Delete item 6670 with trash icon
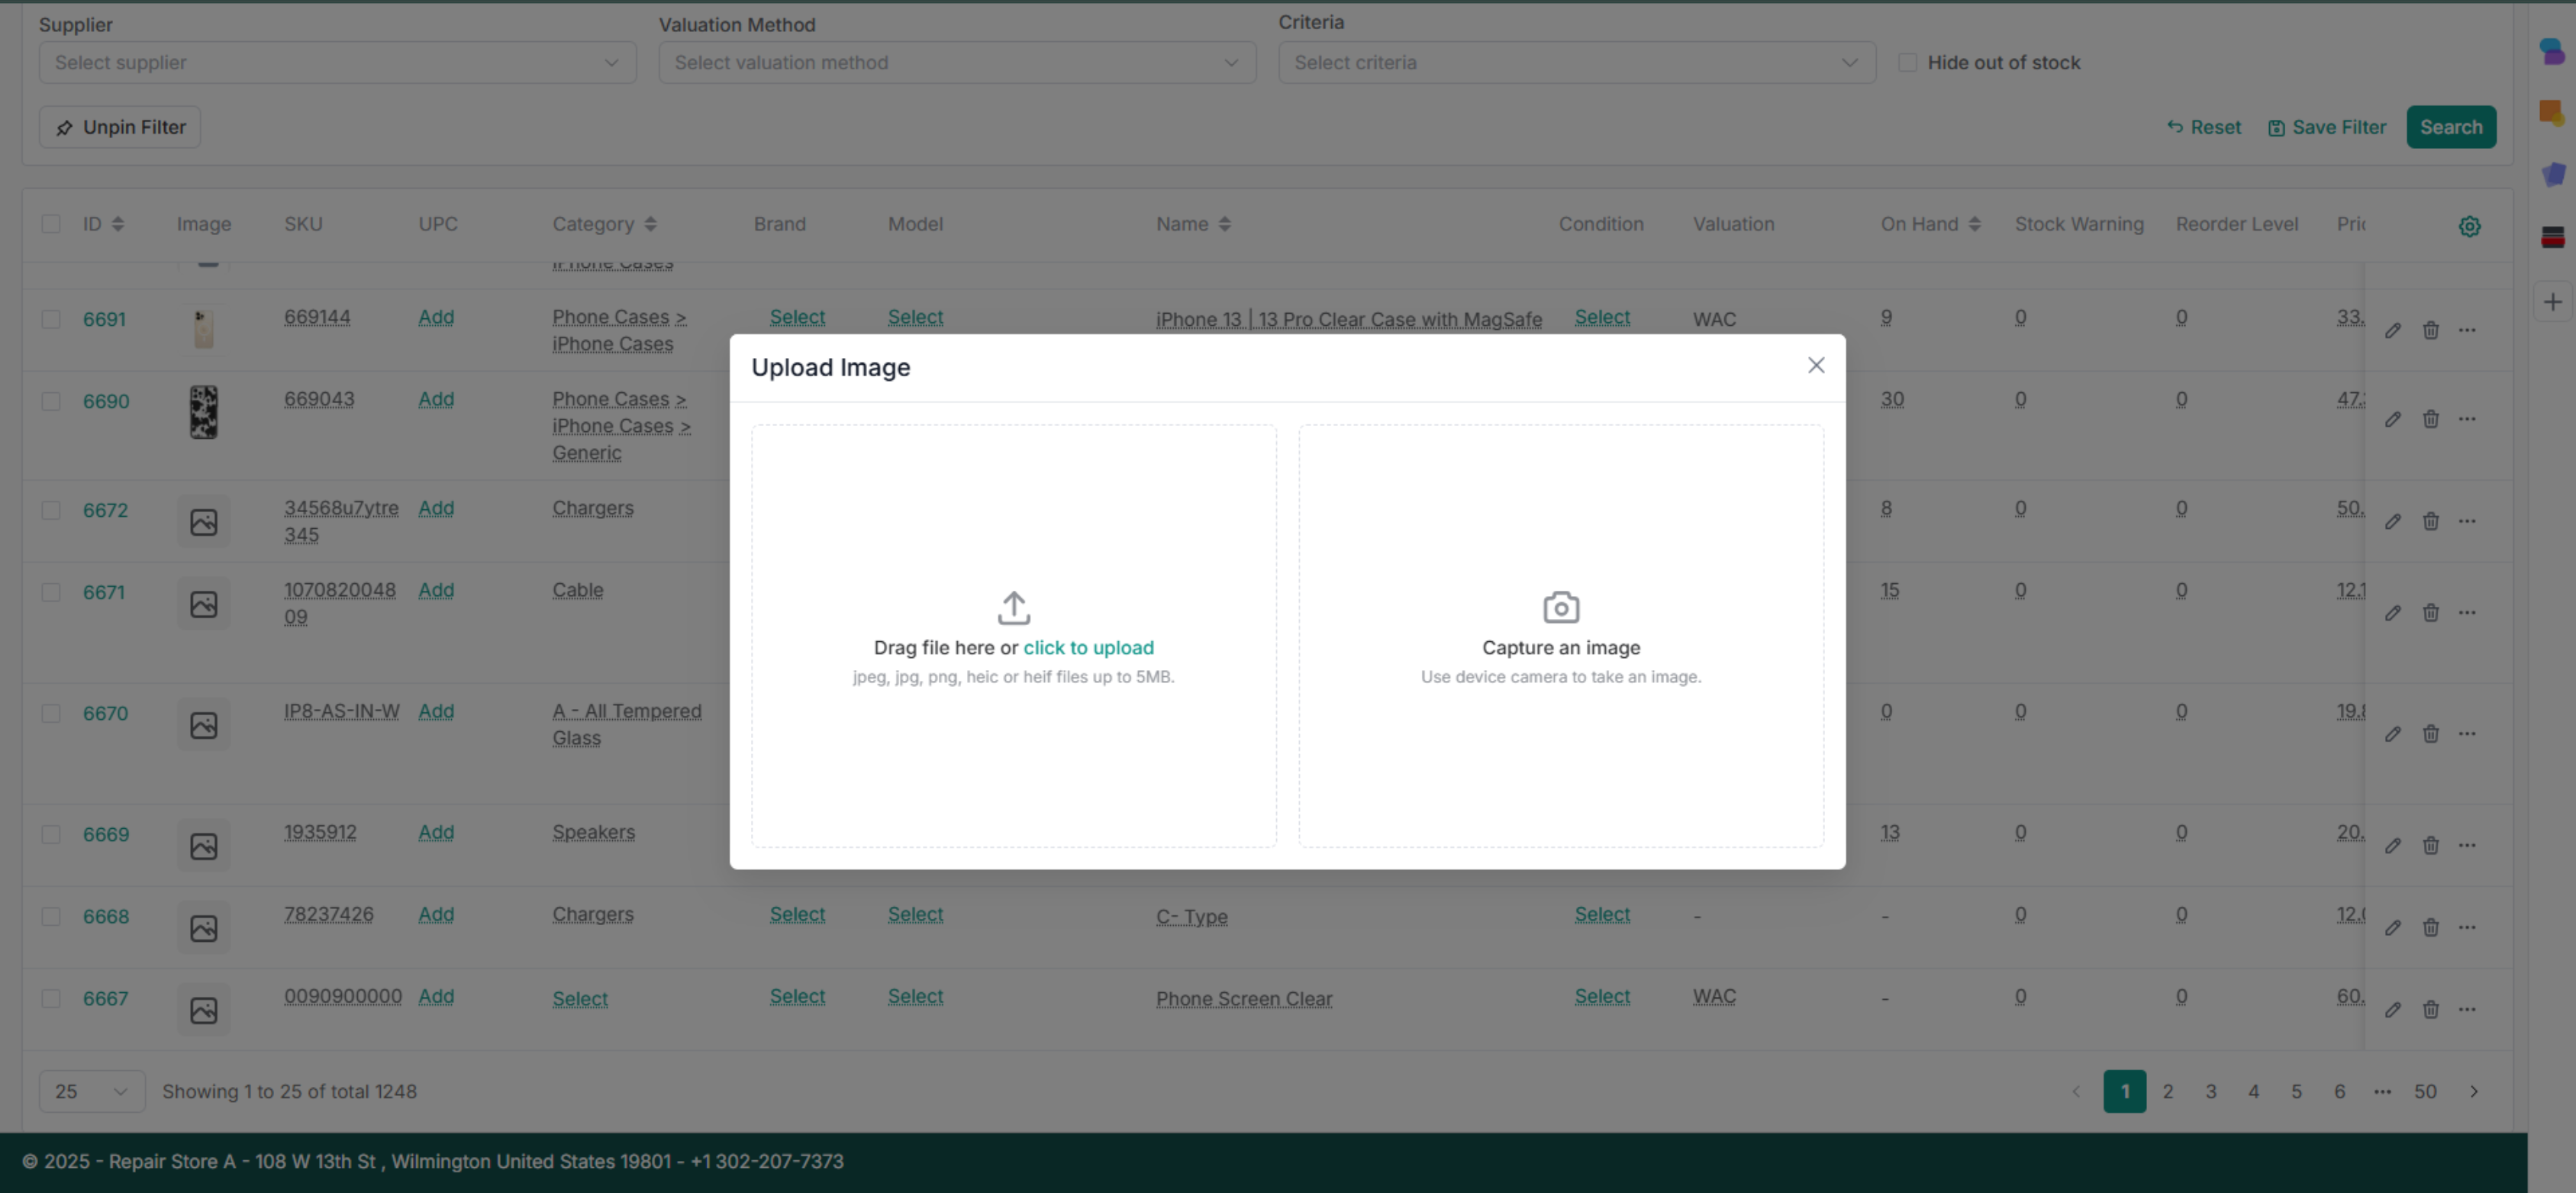This screenshot has height=1193, width=2576. (x=2430, y=735)
